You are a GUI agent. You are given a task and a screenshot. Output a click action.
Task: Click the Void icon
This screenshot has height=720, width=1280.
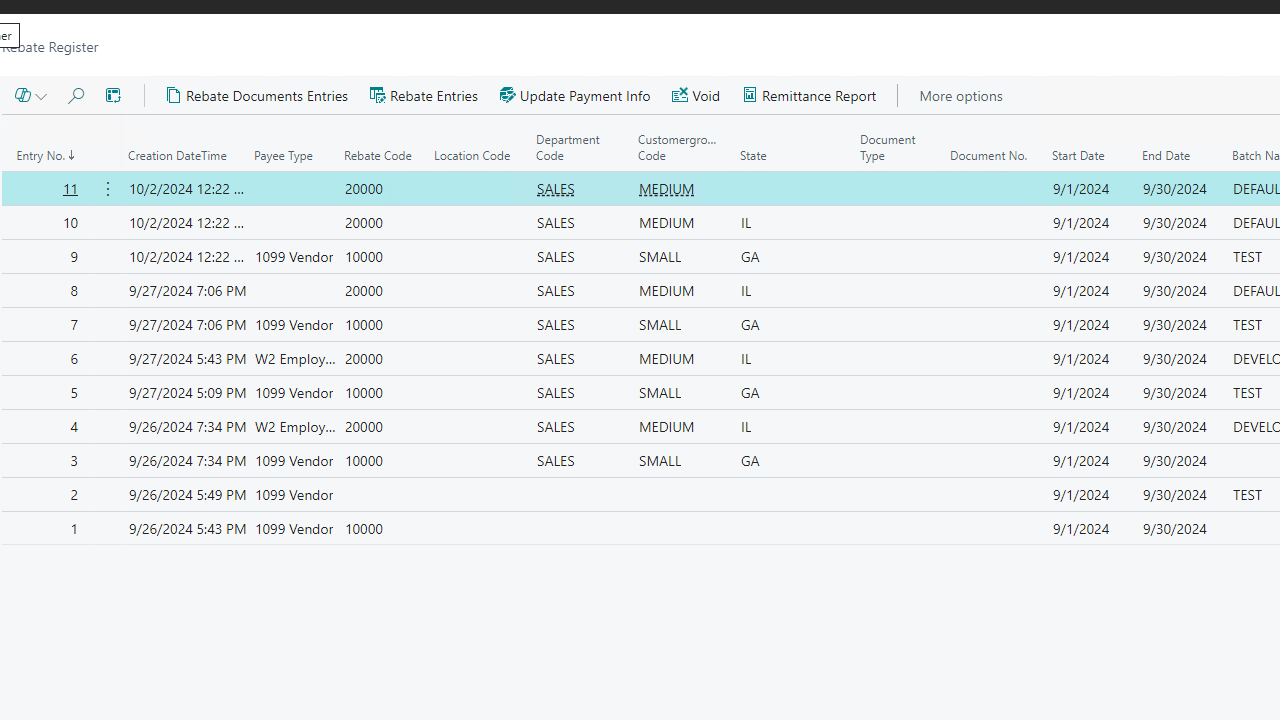(680, 96)
